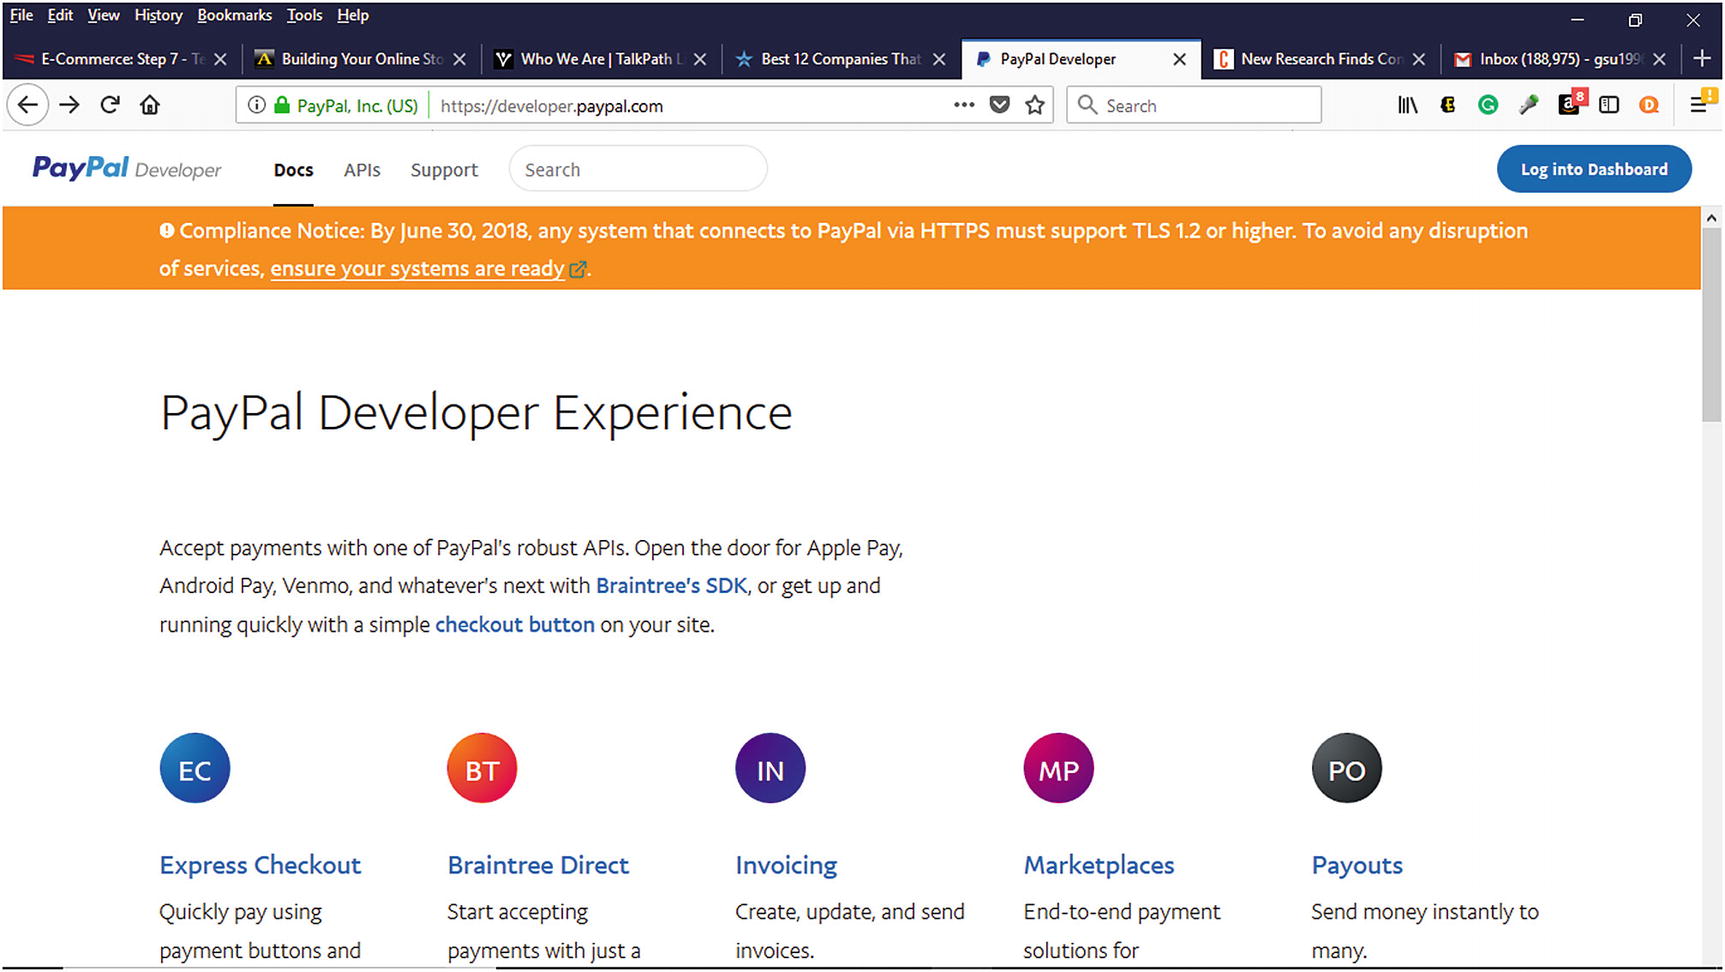Click the Braintree Direct BT circle icon
Screen dimensions: 1725x972
[x=482, y=768]
